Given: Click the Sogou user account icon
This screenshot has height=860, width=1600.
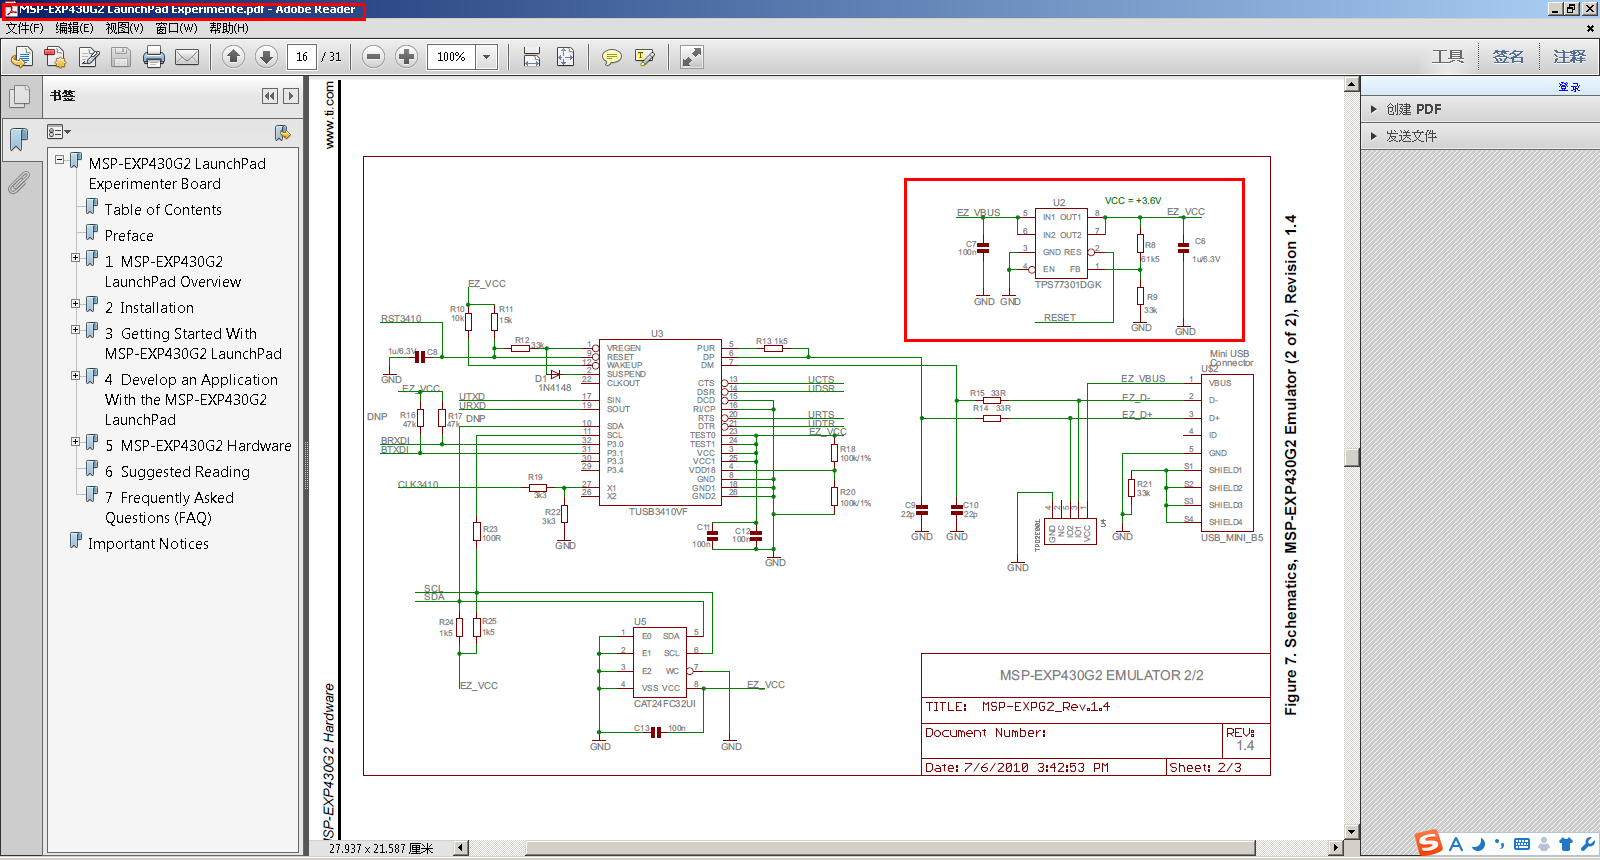Looking at the screenshot, I should click(x=1544, y=844).
